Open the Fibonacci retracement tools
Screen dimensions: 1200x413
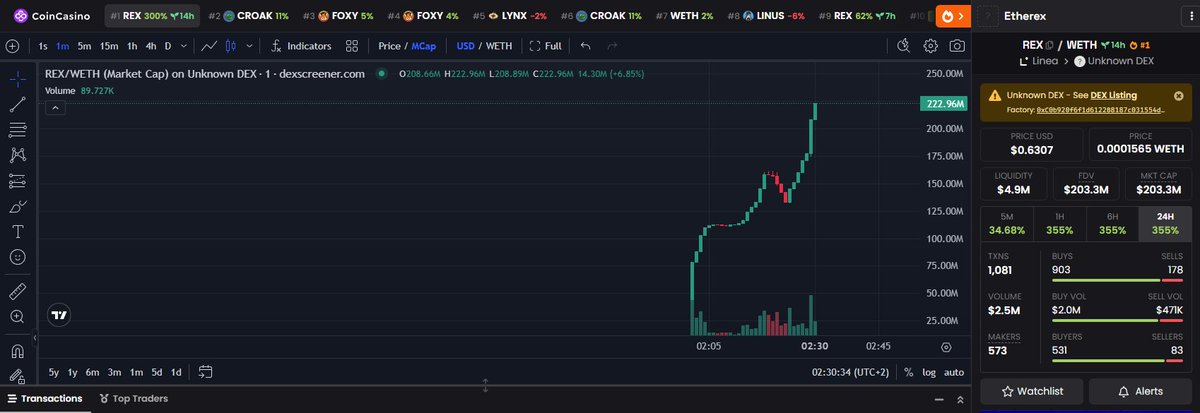point(17,130)
